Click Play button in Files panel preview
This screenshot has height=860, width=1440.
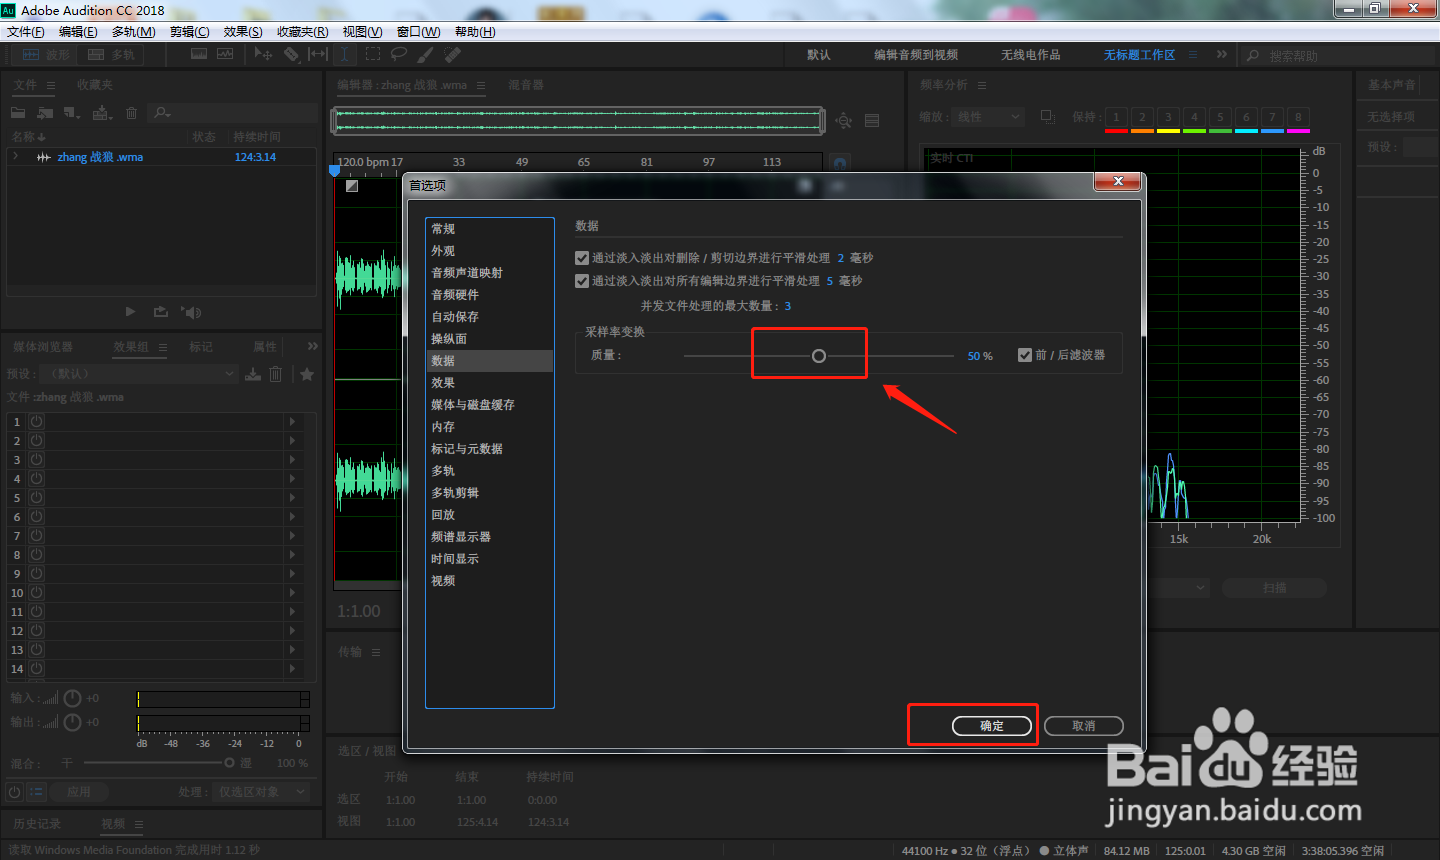click(130, 312)
